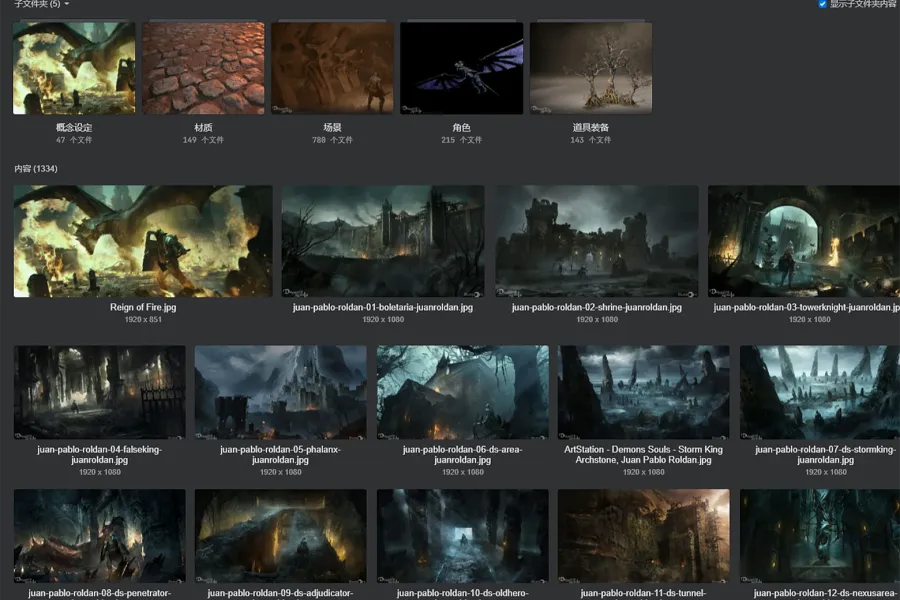Toggle the 显示子文件夹内容 checkbox
Screen dimensions: 900x600
(823, 4)
